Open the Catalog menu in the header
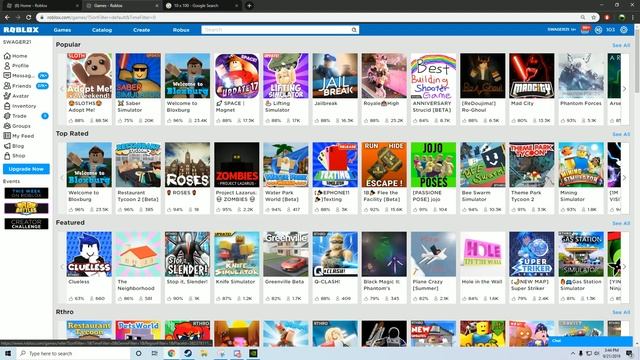Image resolution: width=640 pixels, height=360 pixels. click(x=102, y=30)
